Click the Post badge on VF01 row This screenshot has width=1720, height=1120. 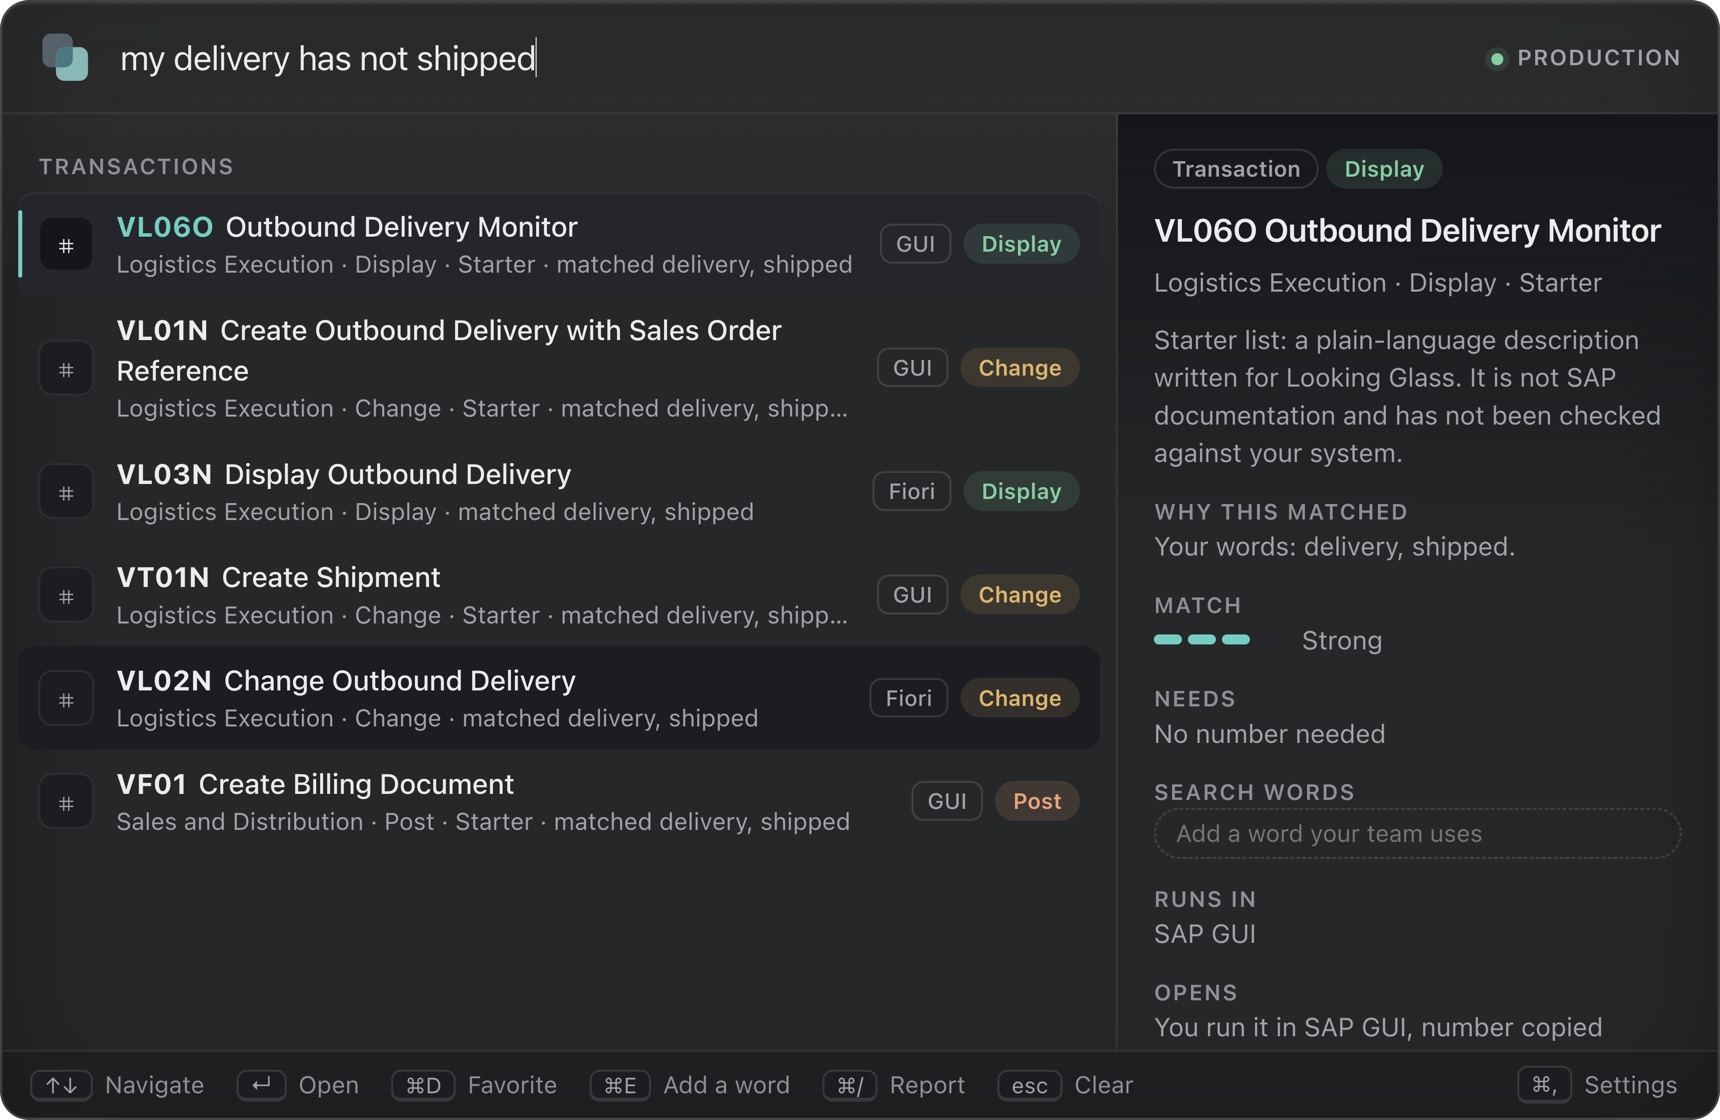[1037, 801]
